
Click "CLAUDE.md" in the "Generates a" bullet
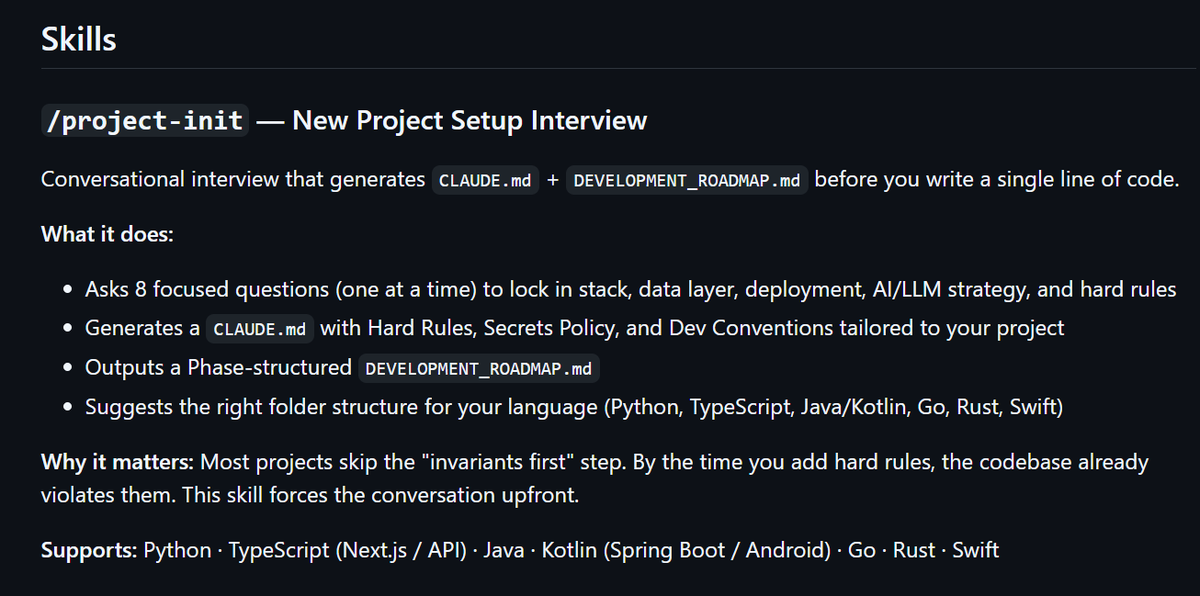pyautogui.click(x=260, y=329)
